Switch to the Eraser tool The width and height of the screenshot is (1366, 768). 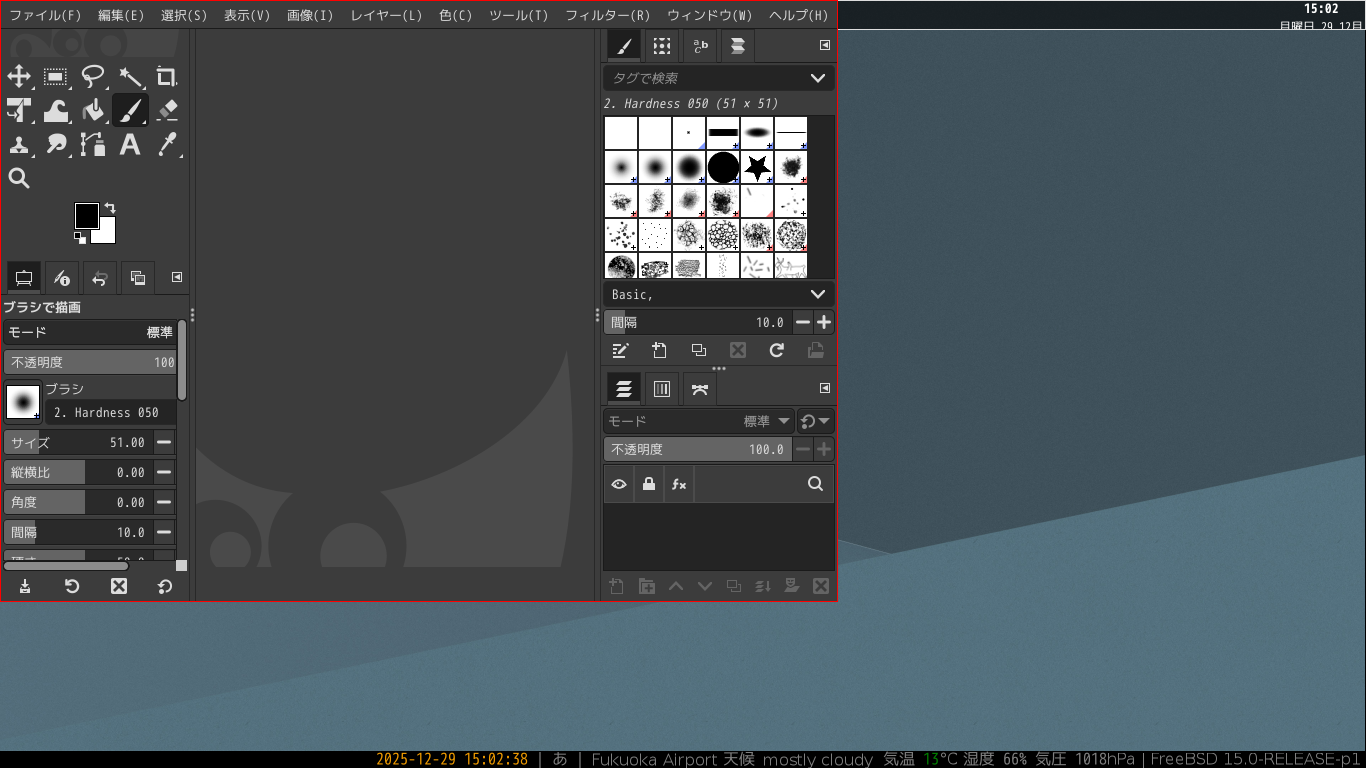(166, 111)
